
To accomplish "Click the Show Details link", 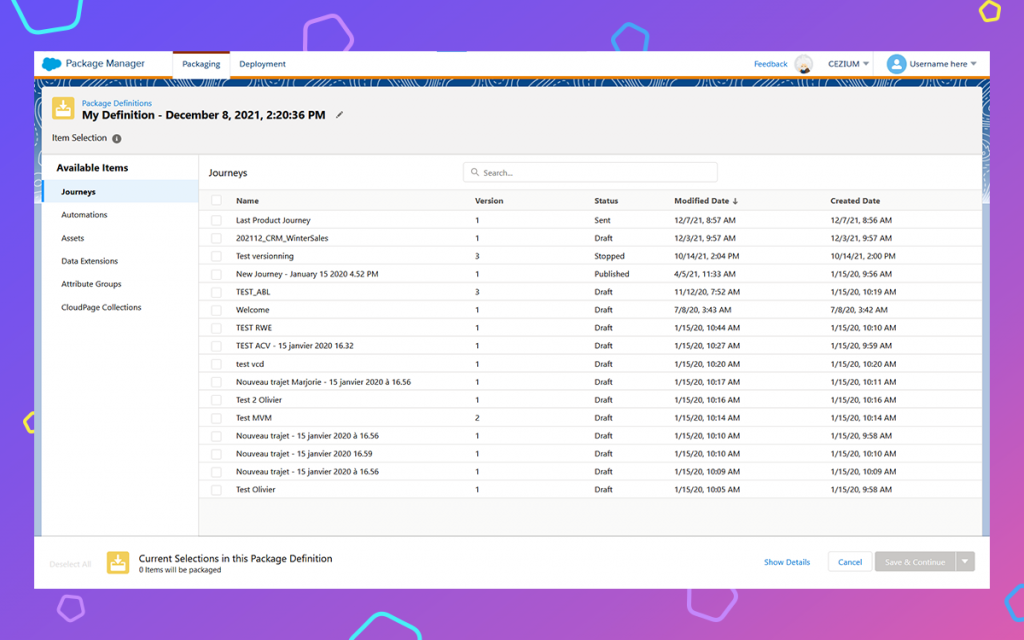I will (786, 562).
